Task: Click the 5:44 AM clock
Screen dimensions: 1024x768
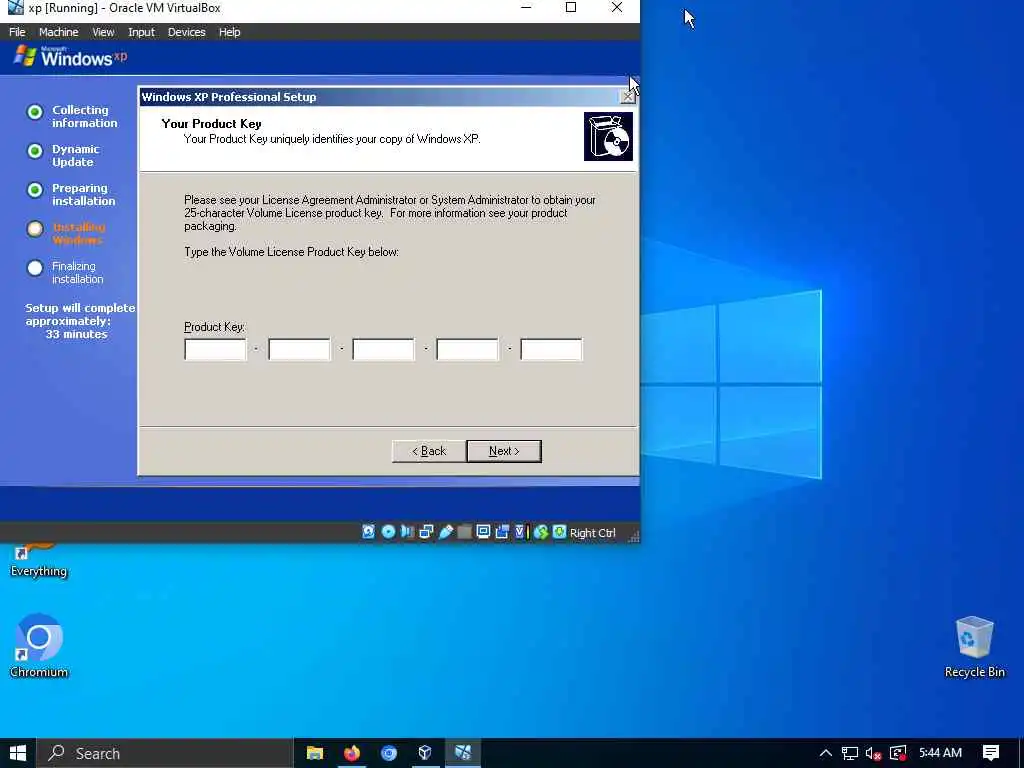Action: pyautogui.click(x=940, y=753)
